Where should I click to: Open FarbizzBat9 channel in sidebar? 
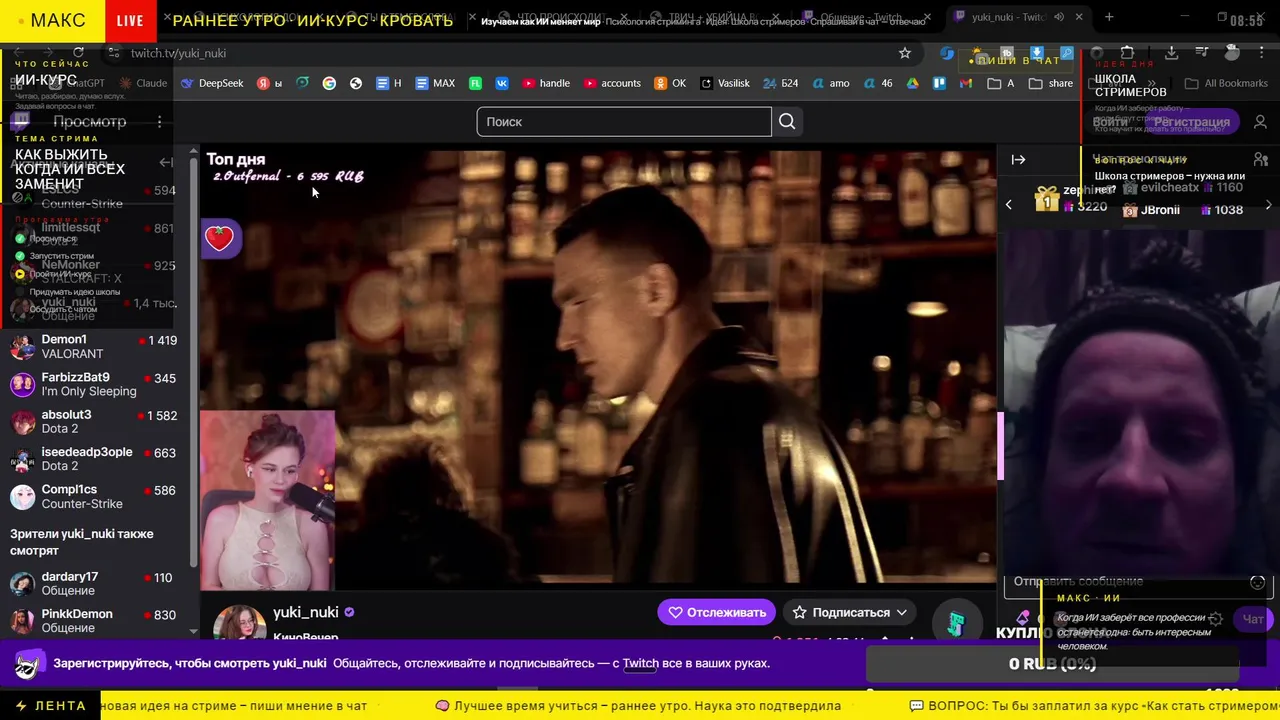(x=93, y=384)
